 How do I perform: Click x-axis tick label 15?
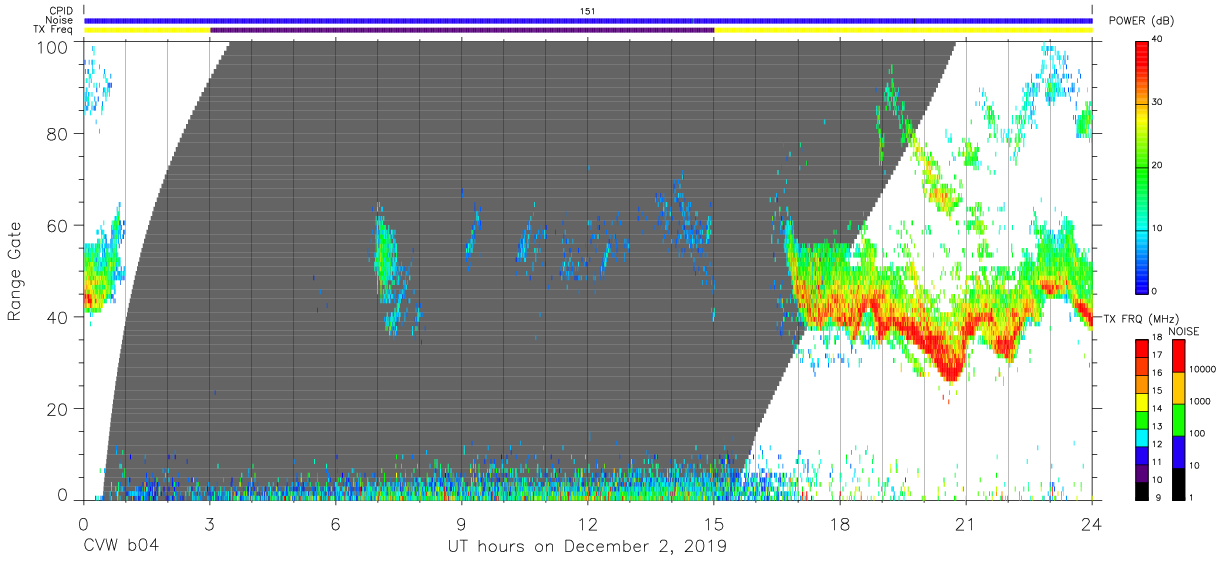point(714,523)
